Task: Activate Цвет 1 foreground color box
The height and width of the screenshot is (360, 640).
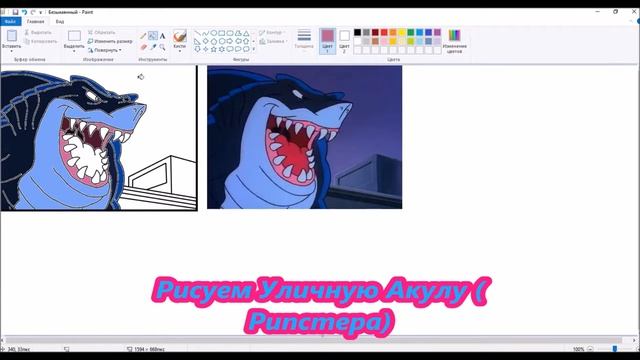Action: tap(327, 41)
